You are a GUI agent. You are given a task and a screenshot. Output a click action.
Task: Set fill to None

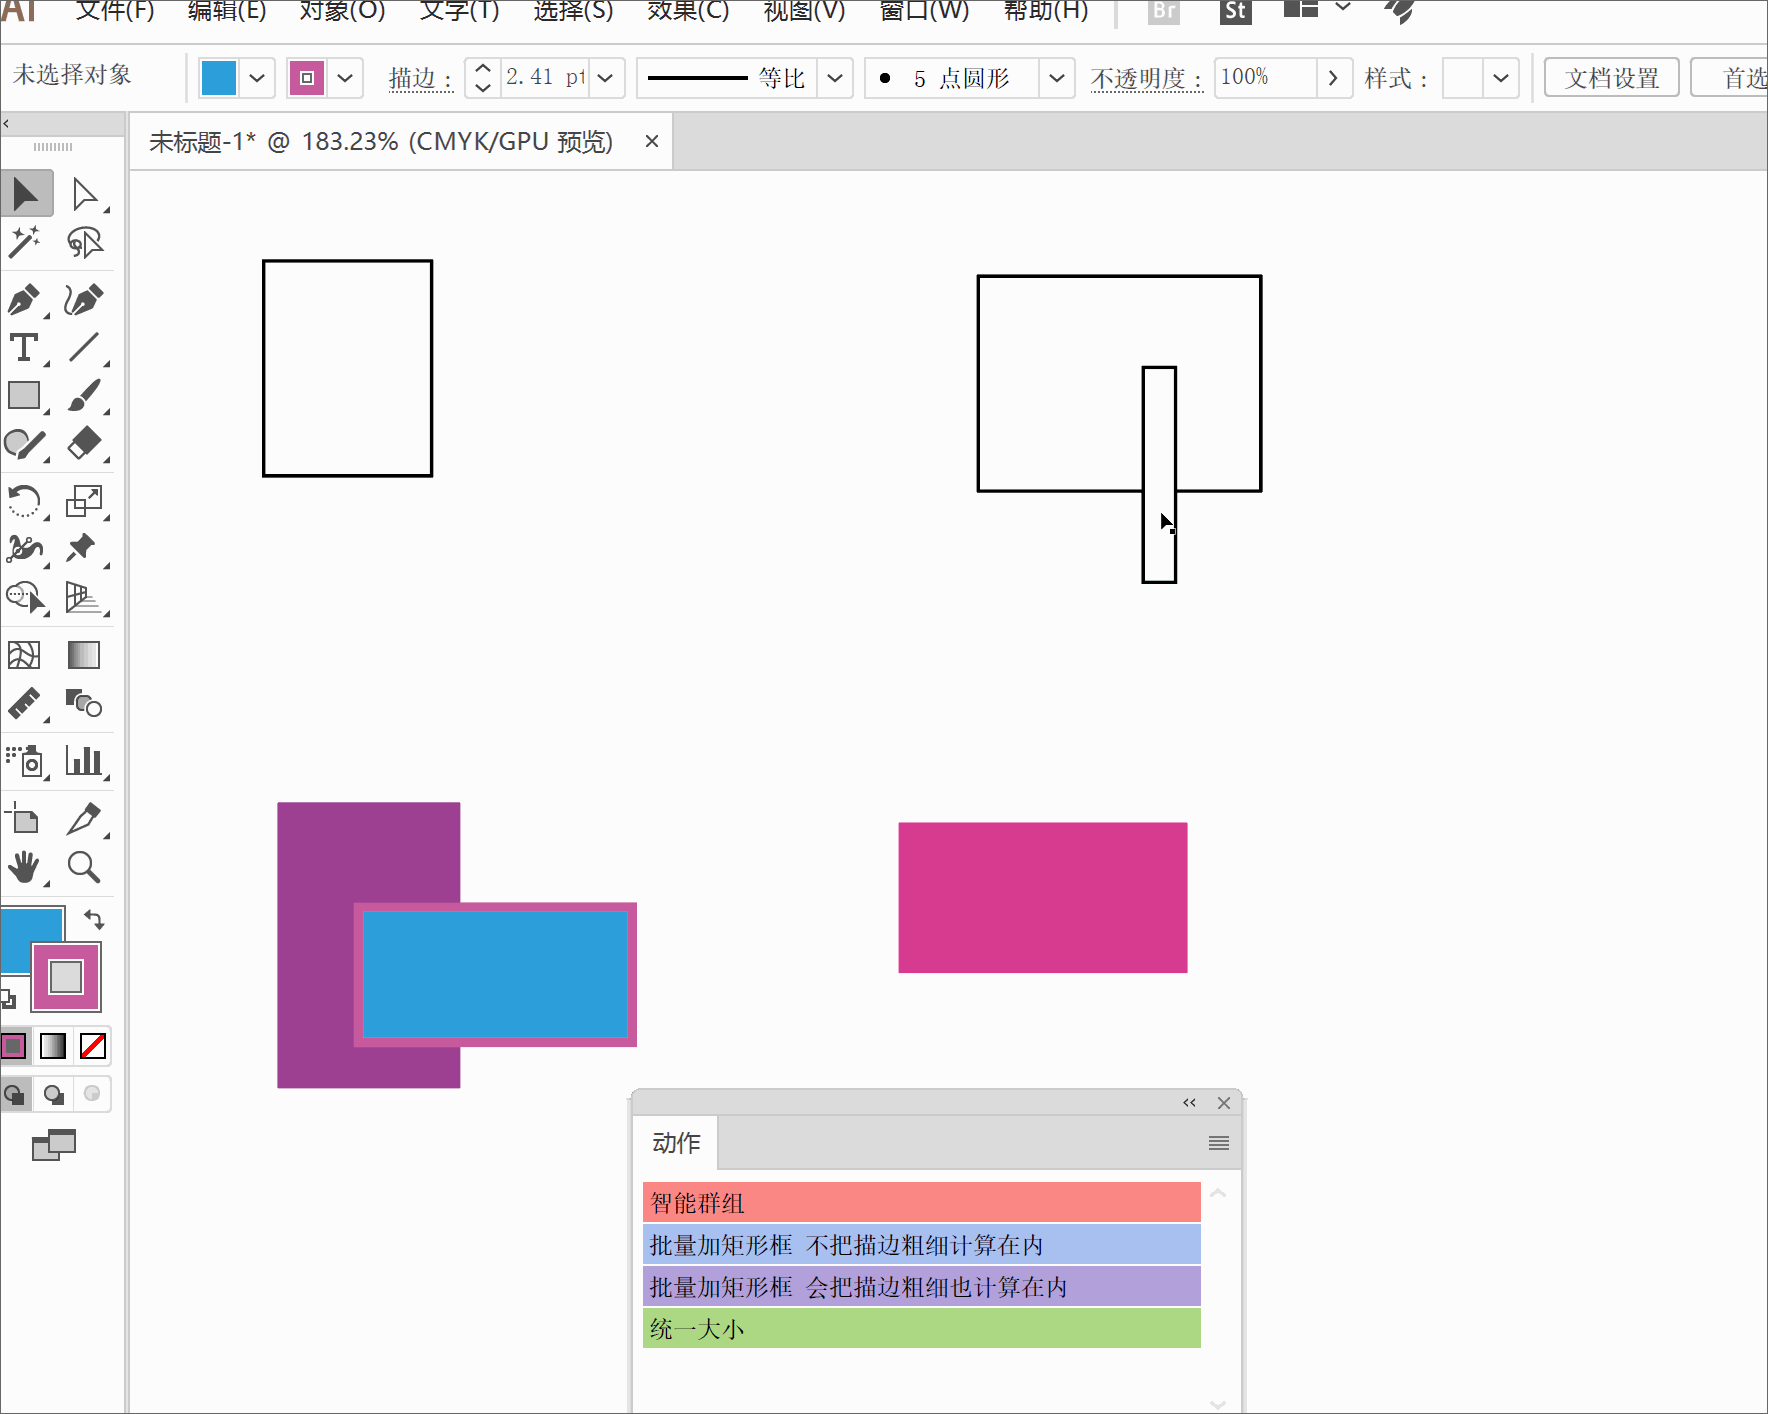93,1046
